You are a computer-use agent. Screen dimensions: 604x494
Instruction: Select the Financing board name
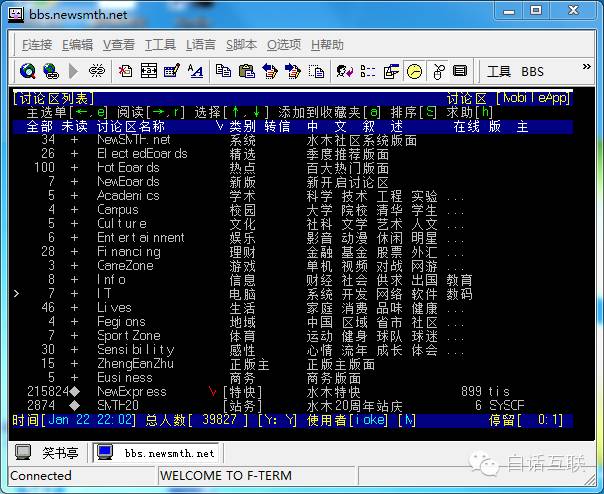pyautogui.click(x=129, y=252)
